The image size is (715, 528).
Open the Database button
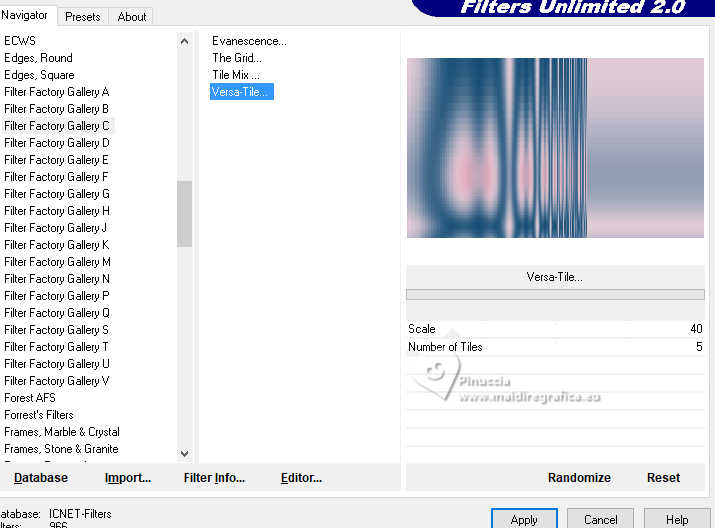point(41,478)
